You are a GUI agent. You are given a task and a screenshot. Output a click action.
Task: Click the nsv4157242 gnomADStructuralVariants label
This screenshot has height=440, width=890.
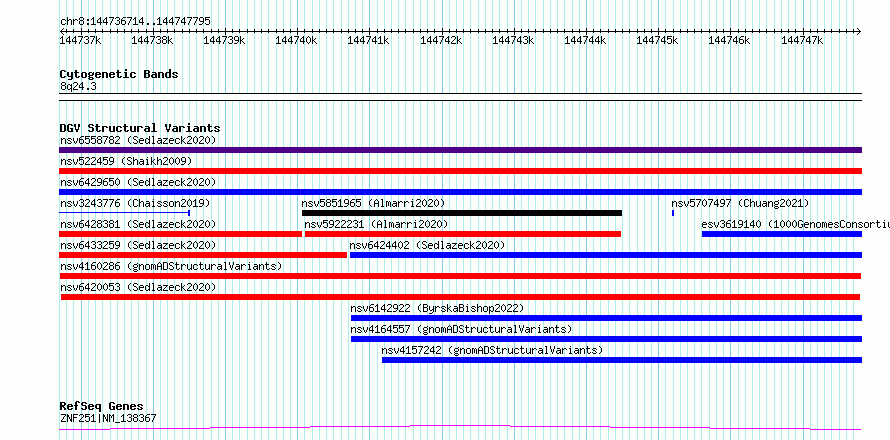point(492,350)
